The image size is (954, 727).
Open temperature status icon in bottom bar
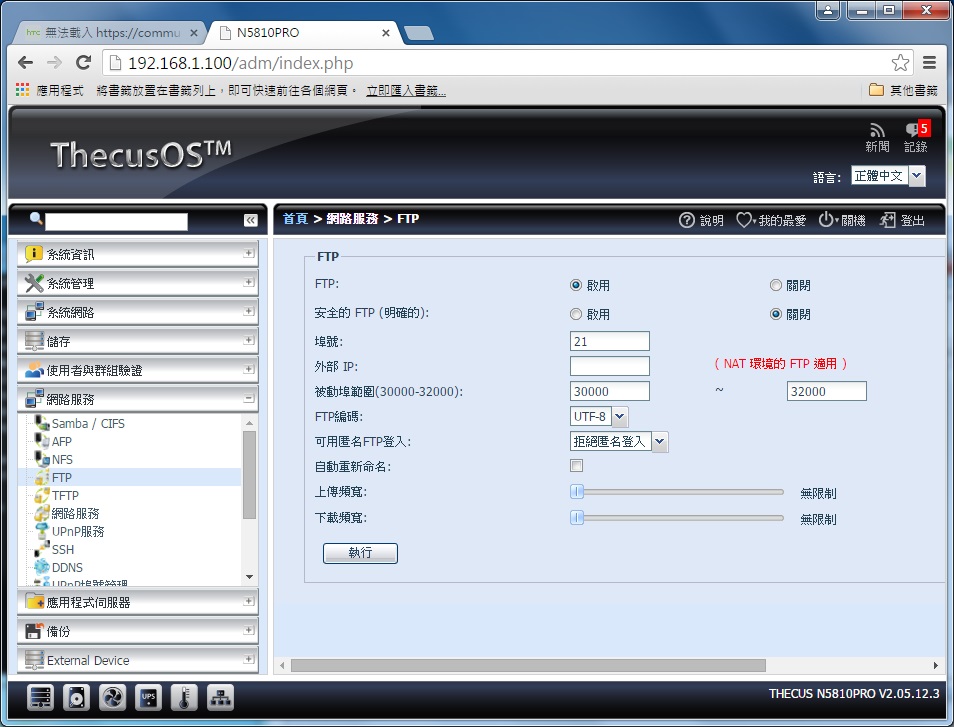pos(184,698)
